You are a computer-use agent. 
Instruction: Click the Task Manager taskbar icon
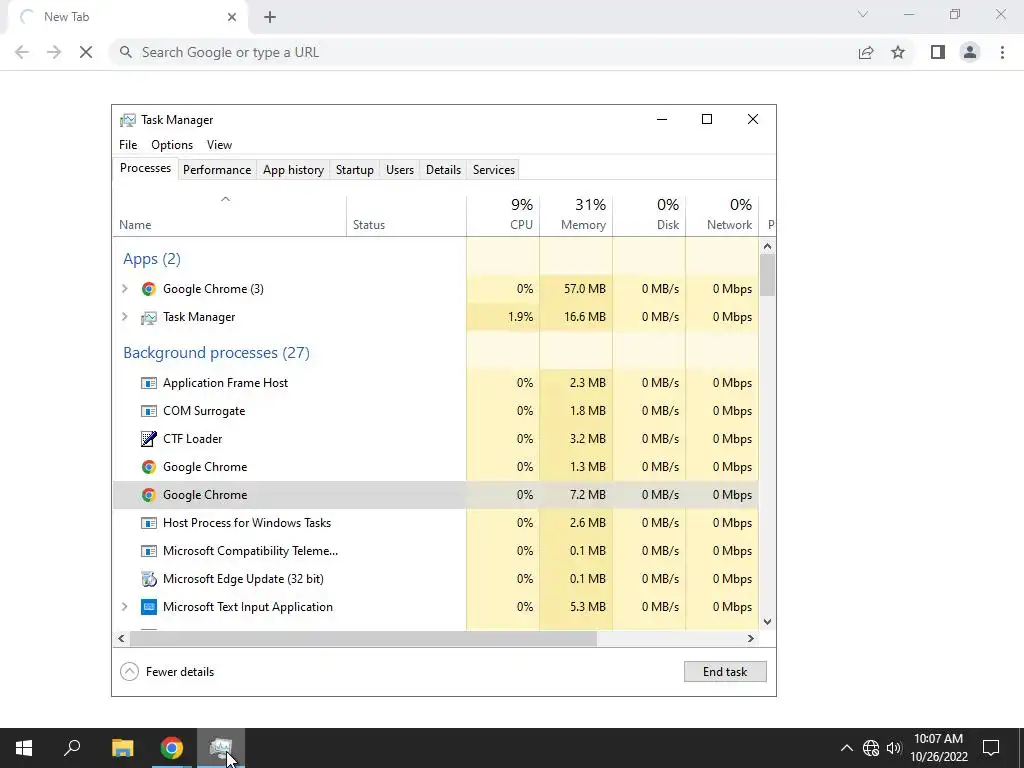point(221,748)
